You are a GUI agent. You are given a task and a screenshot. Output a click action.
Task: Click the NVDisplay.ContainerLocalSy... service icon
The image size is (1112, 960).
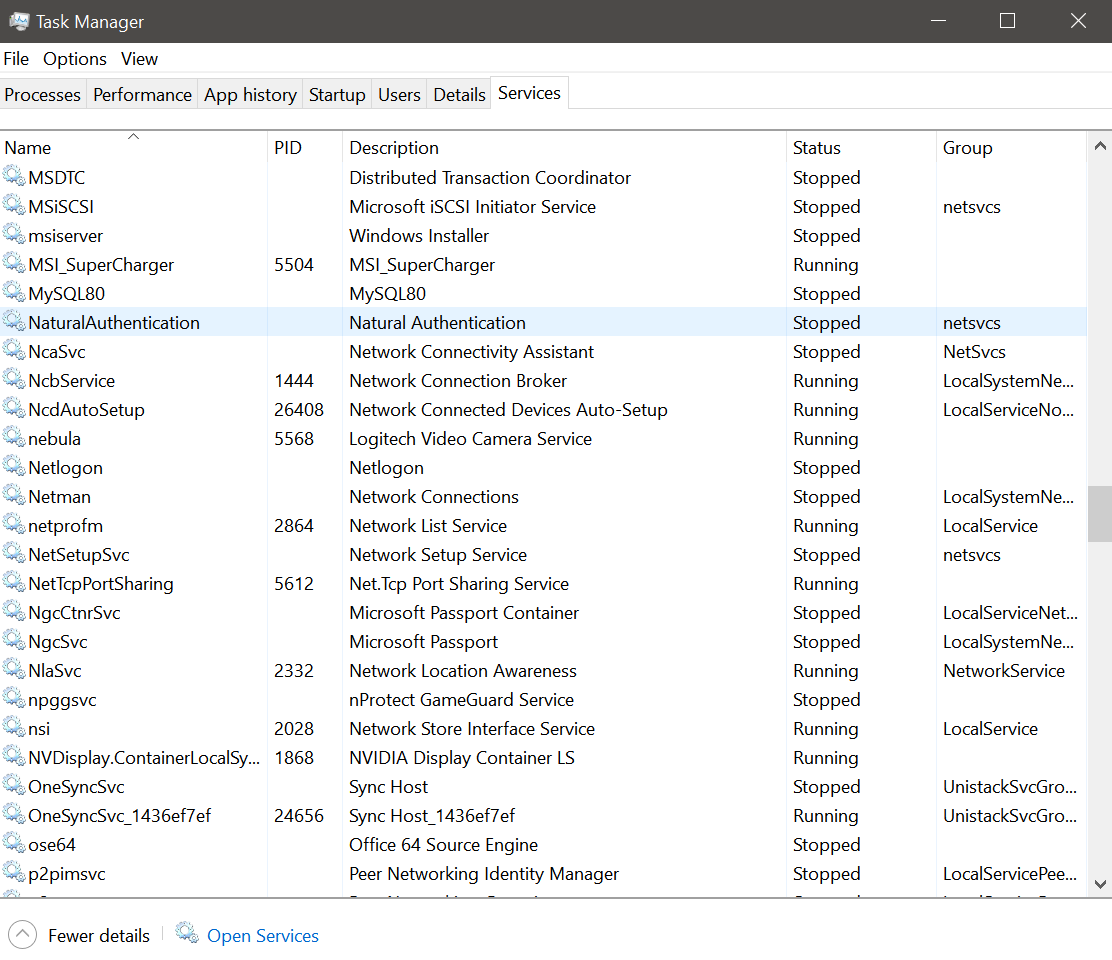pos(14,757)
